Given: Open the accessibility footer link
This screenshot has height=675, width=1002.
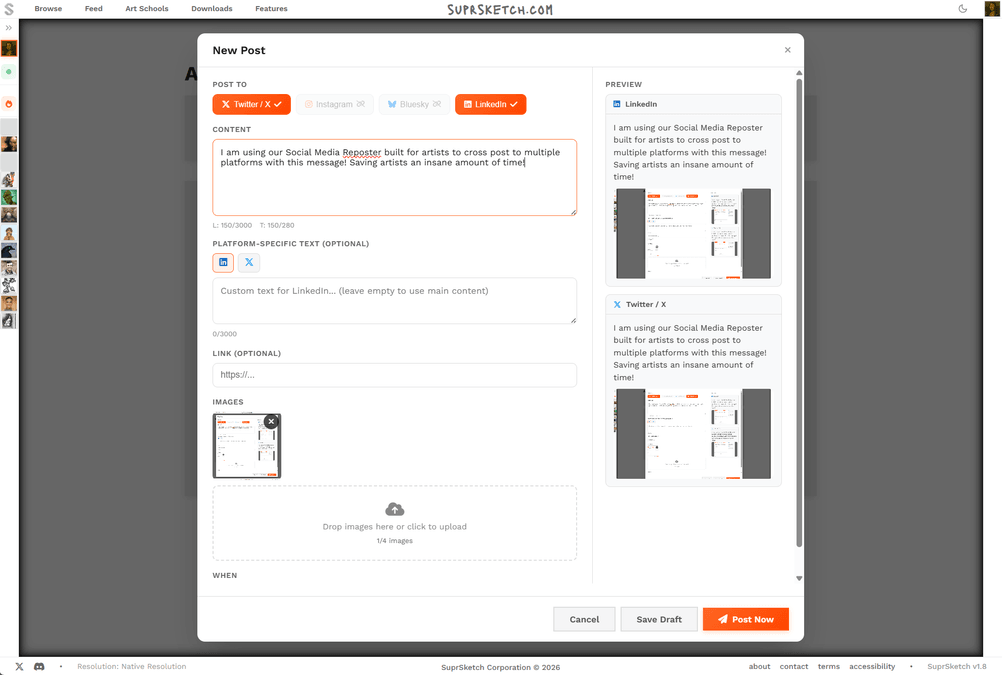Looking at the screenshot, I should [x=872, y=667].
